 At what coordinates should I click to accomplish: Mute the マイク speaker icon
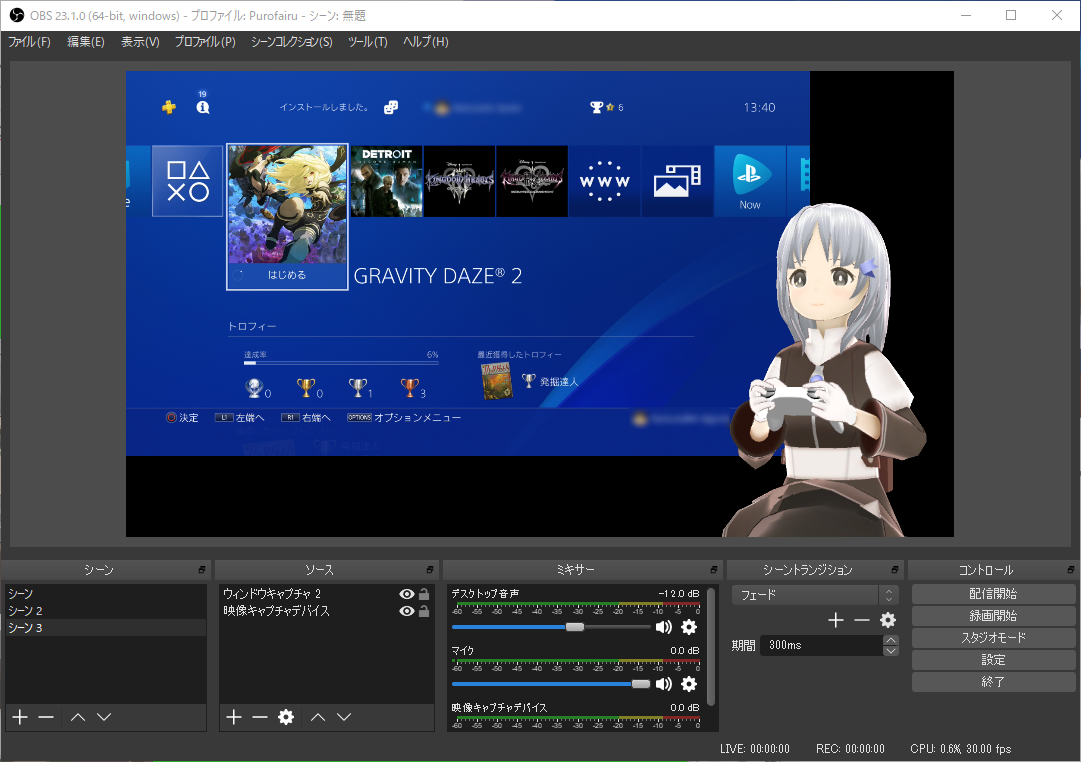pos(663,684)
